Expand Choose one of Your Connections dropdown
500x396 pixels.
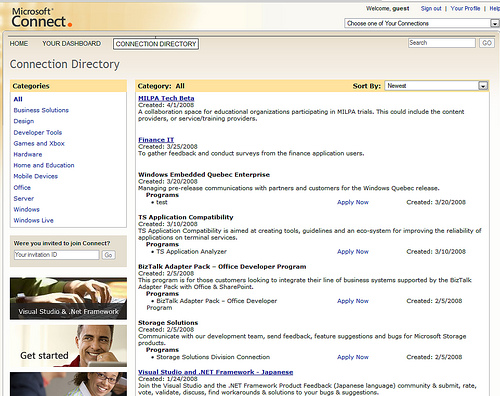[422, 23]
